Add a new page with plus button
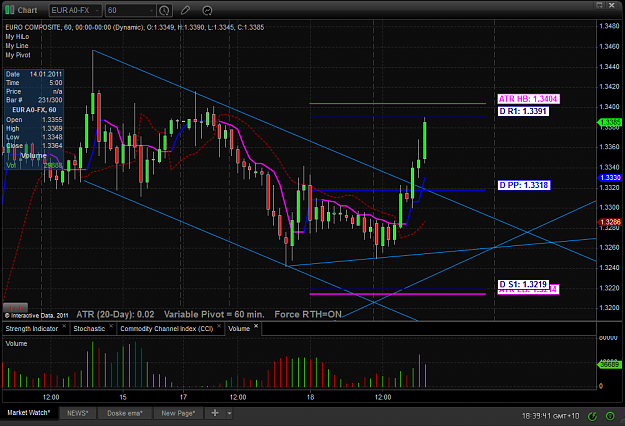The image size is (625, 426). (215, 413)
